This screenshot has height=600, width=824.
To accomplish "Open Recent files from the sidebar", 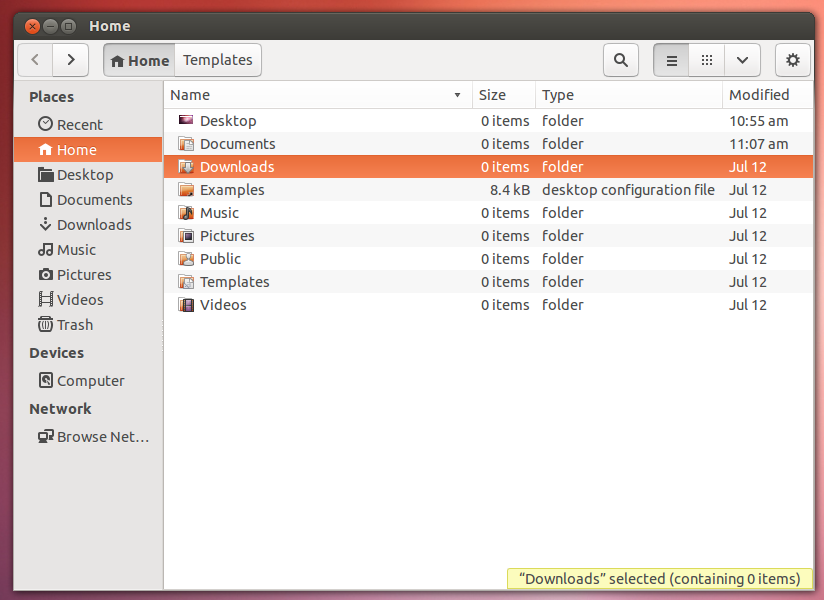I will pyautogui.click(x=78, y=124).
